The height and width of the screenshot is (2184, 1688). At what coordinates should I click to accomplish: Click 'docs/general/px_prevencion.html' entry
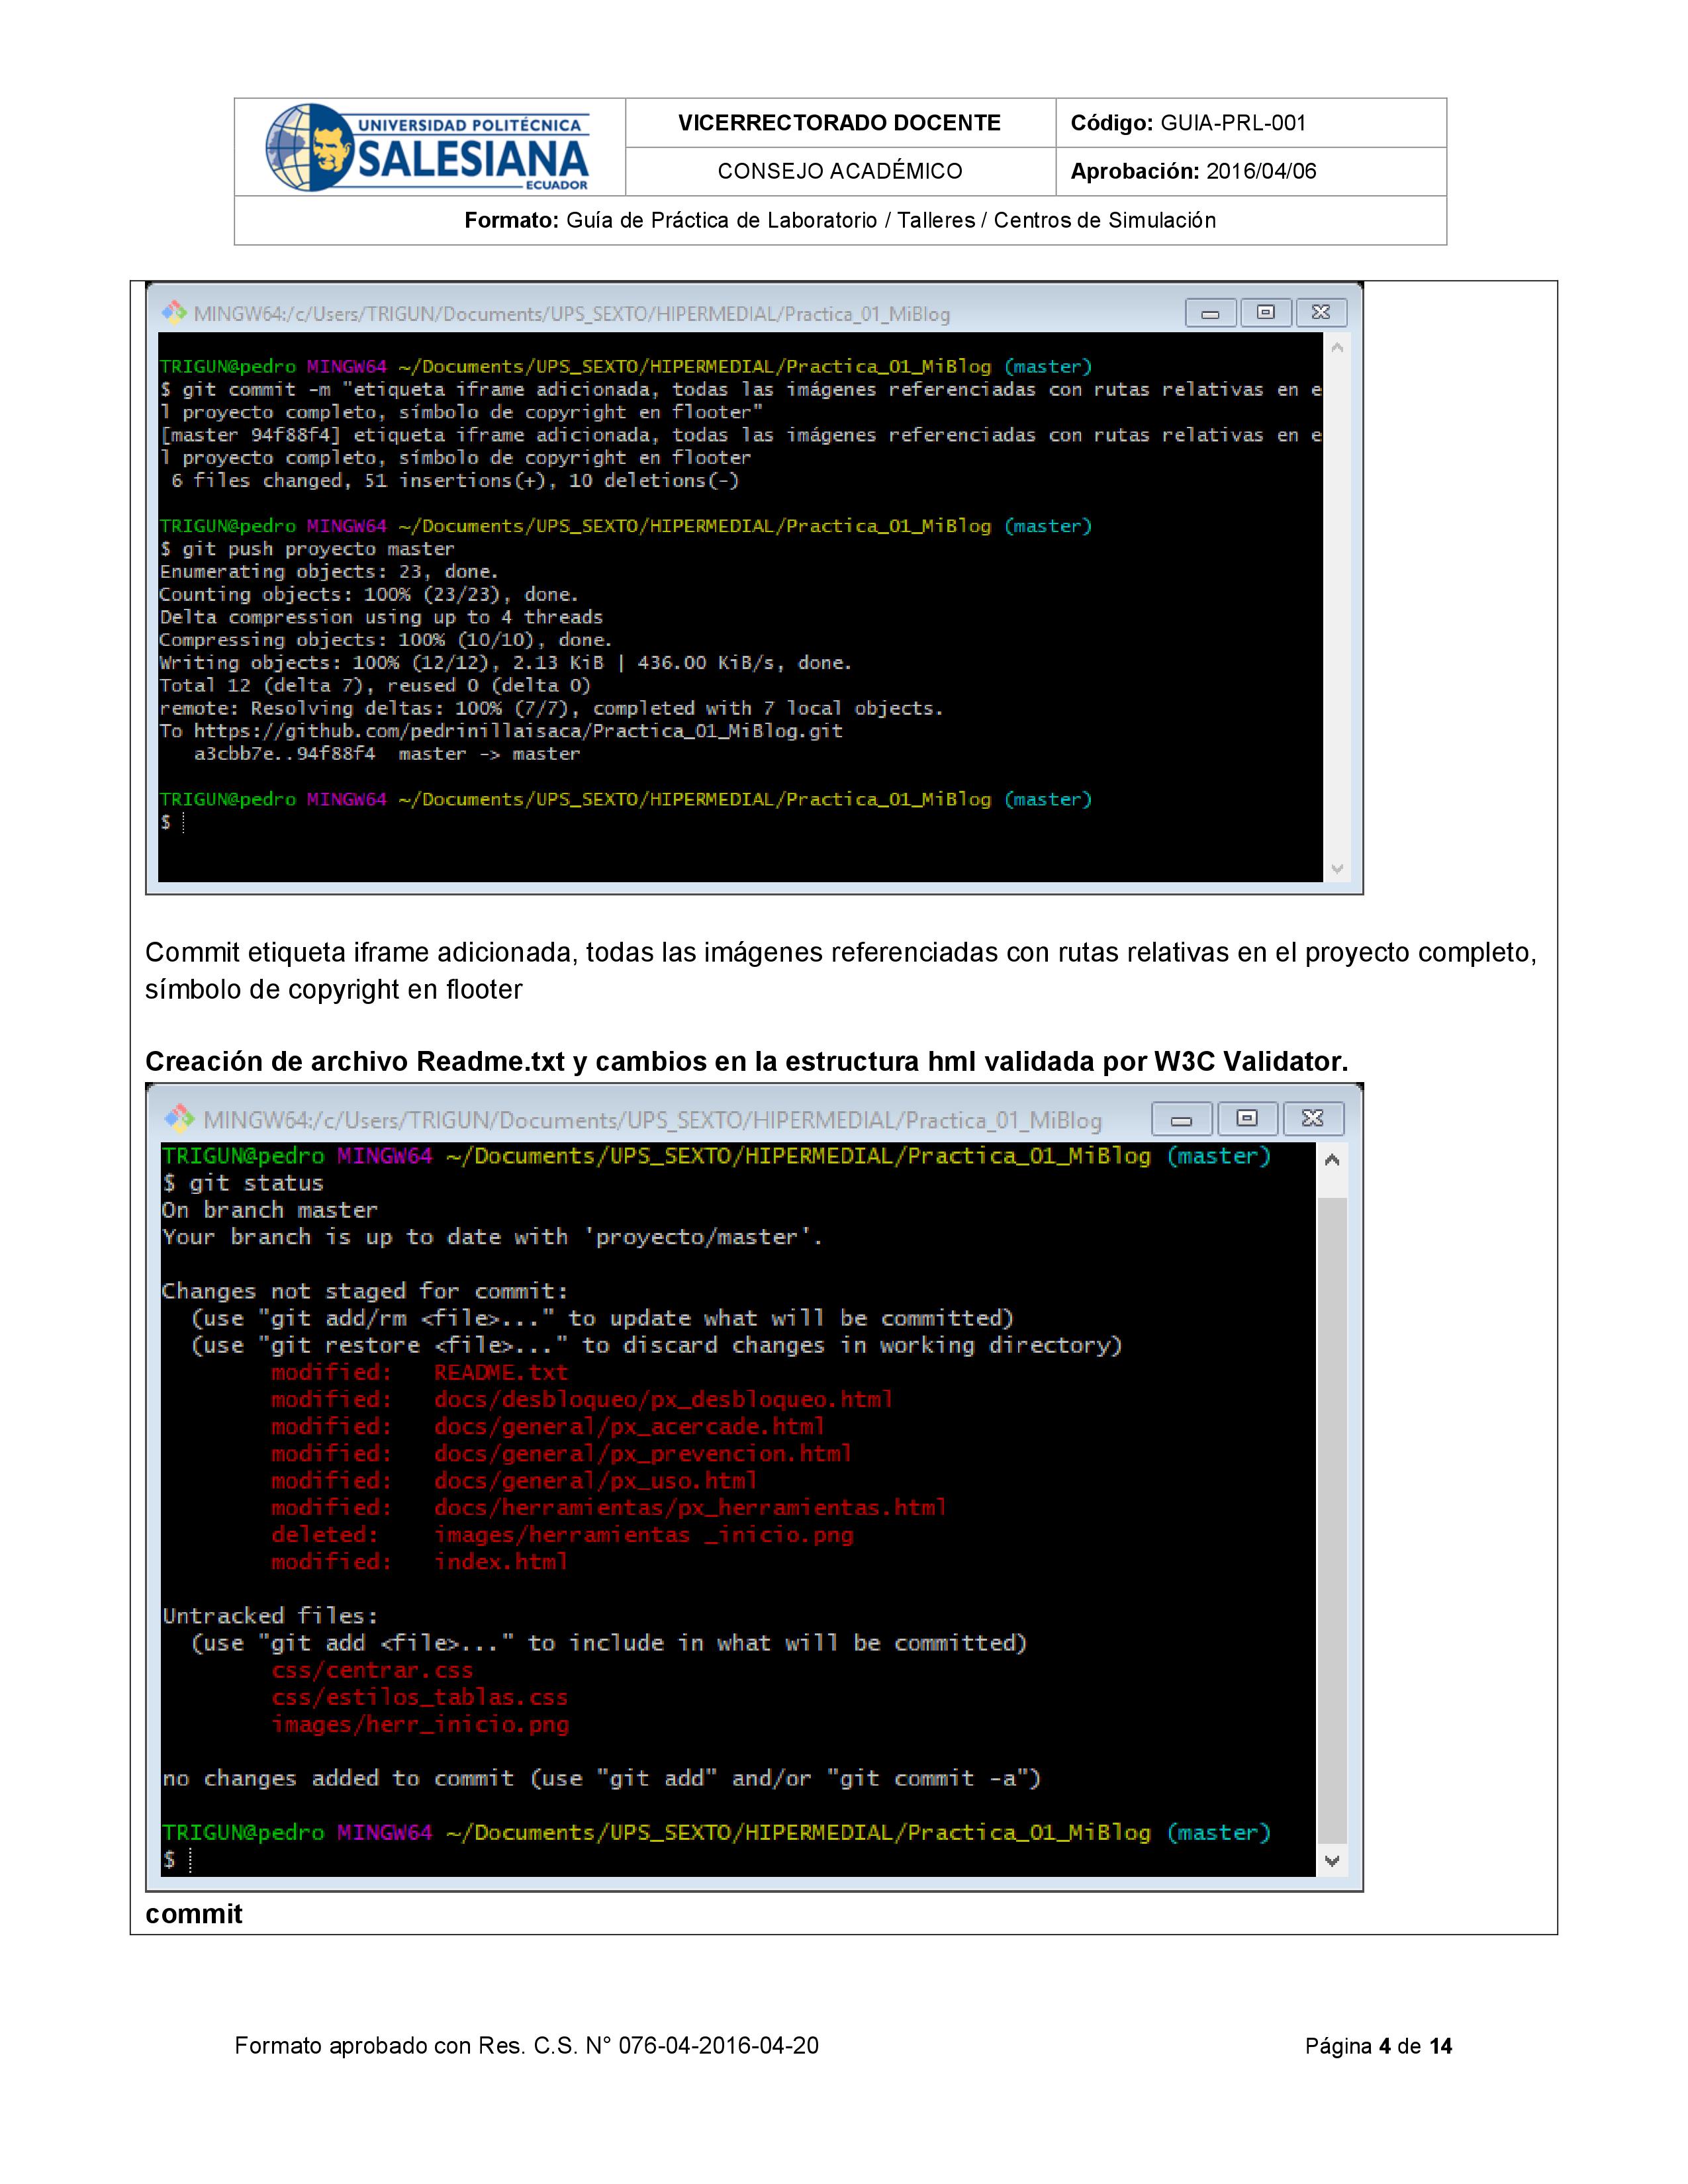(x=643, y=1453)
